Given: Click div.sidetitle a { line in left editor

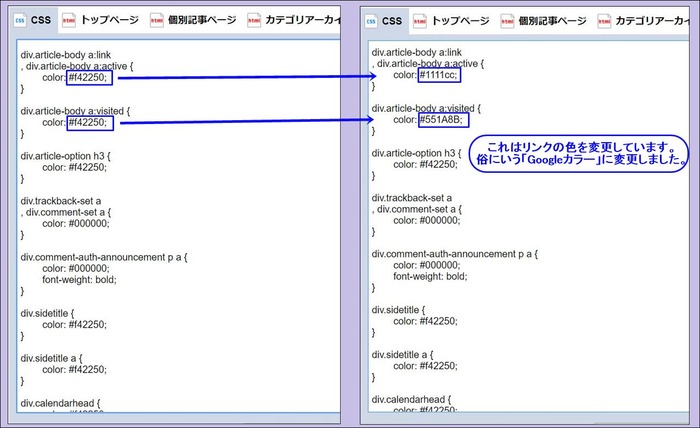Looking at the screenshot, I should point(51,358).
